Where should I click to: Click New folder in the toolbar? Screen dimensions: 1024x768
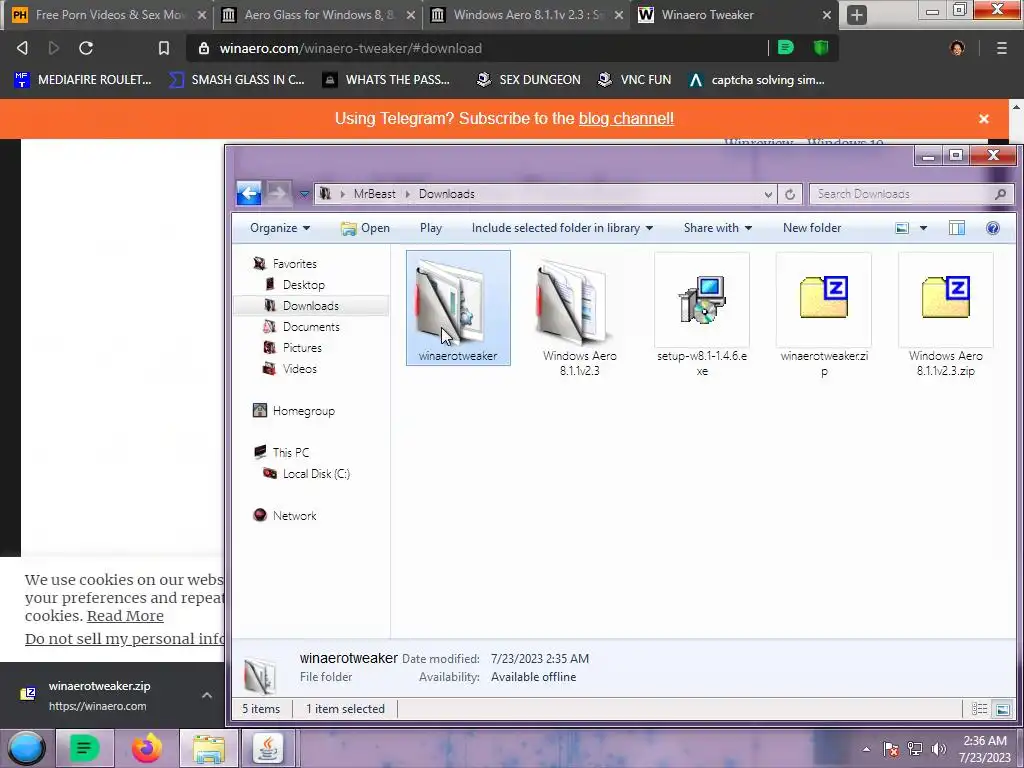click(812, 228)
